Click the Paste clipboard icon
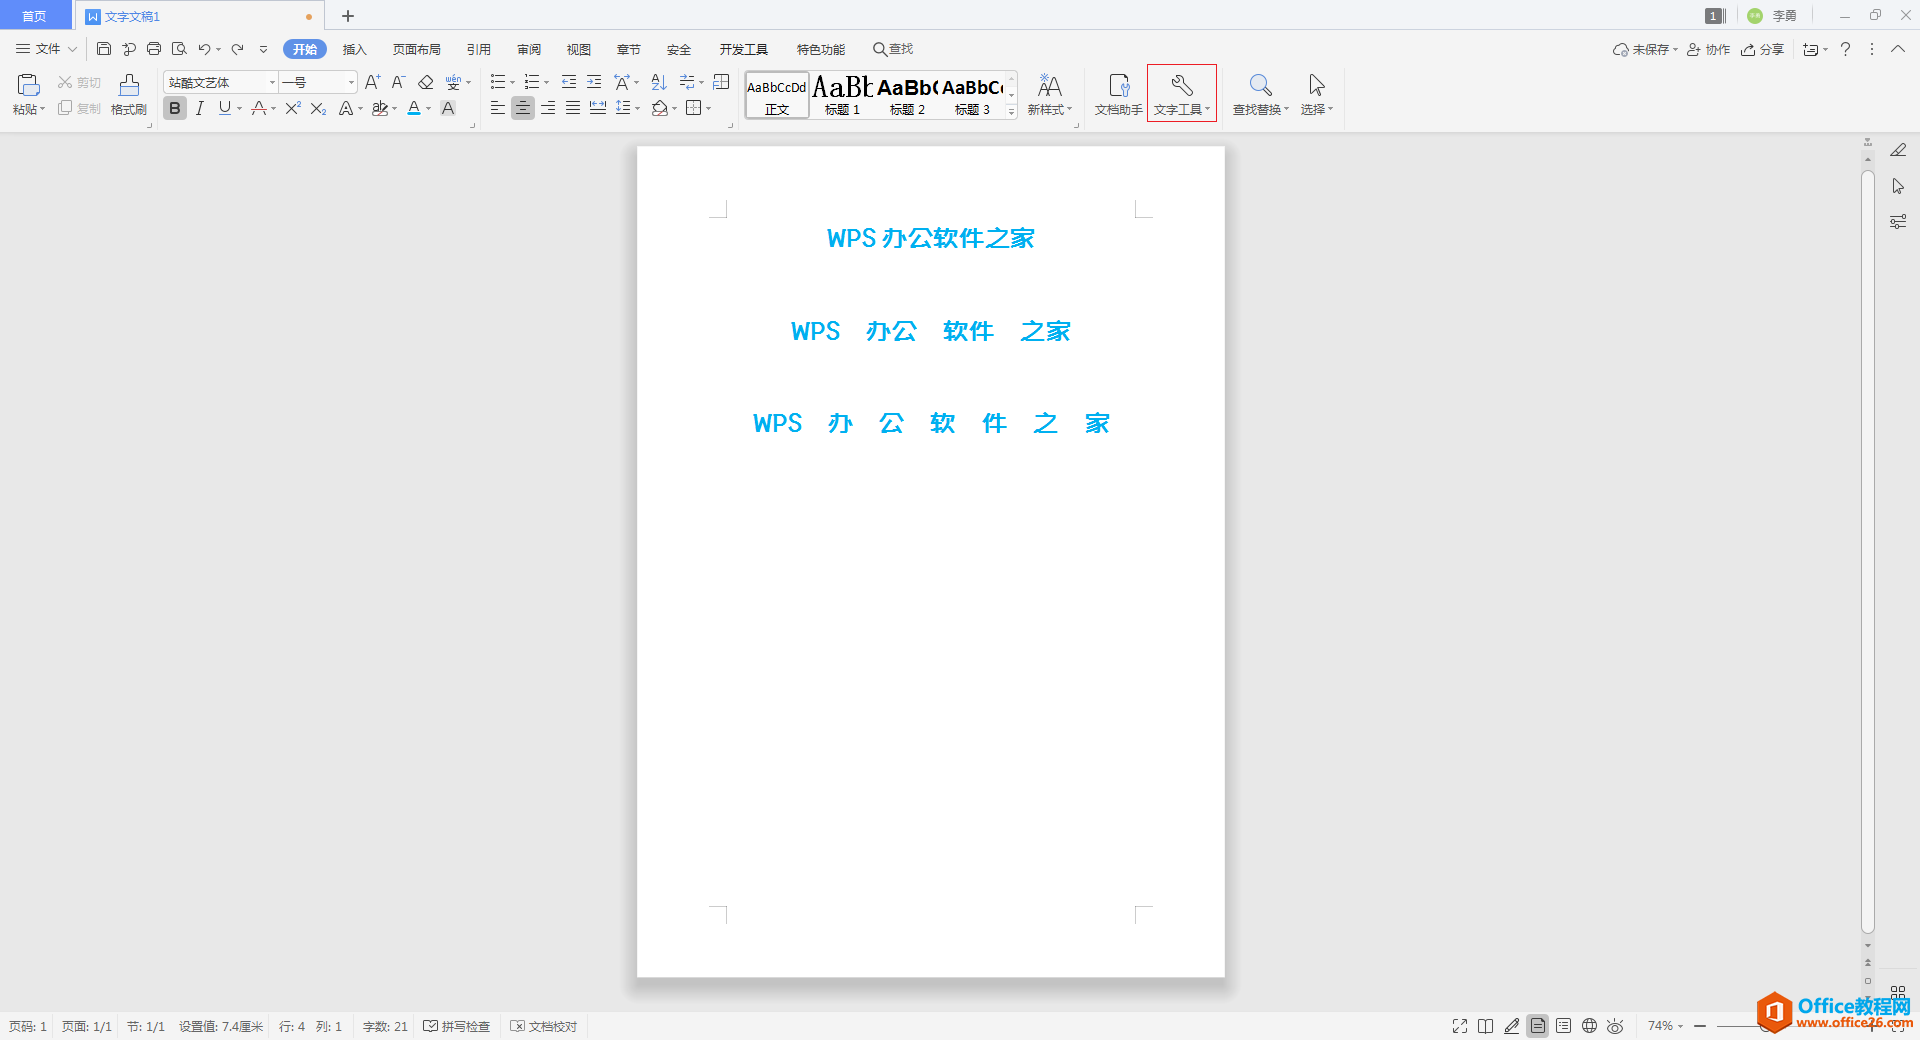 (28, 85)
